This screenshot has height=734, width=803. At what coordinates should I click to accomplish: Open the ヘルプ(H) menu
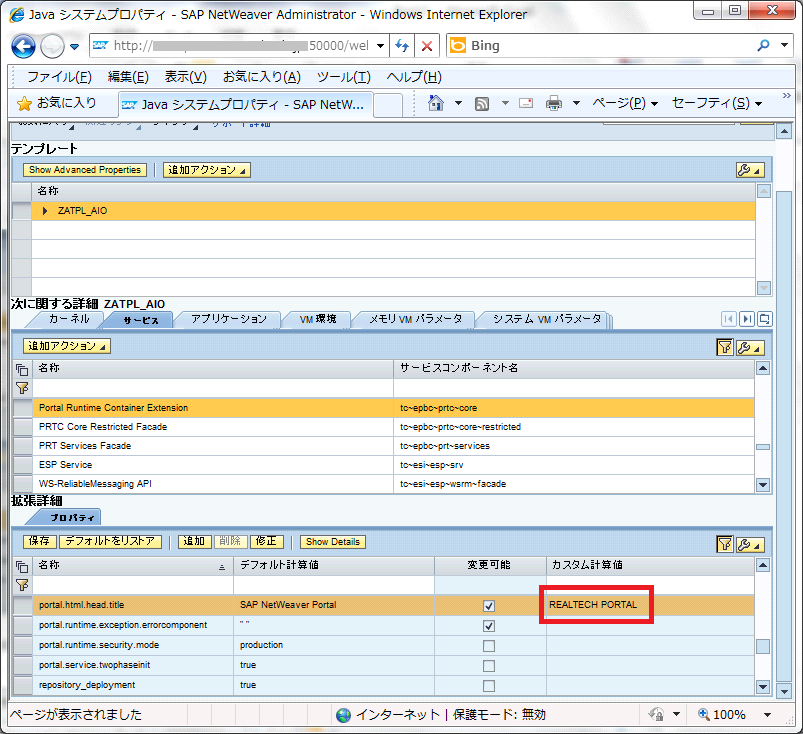(x=414, y=77)
